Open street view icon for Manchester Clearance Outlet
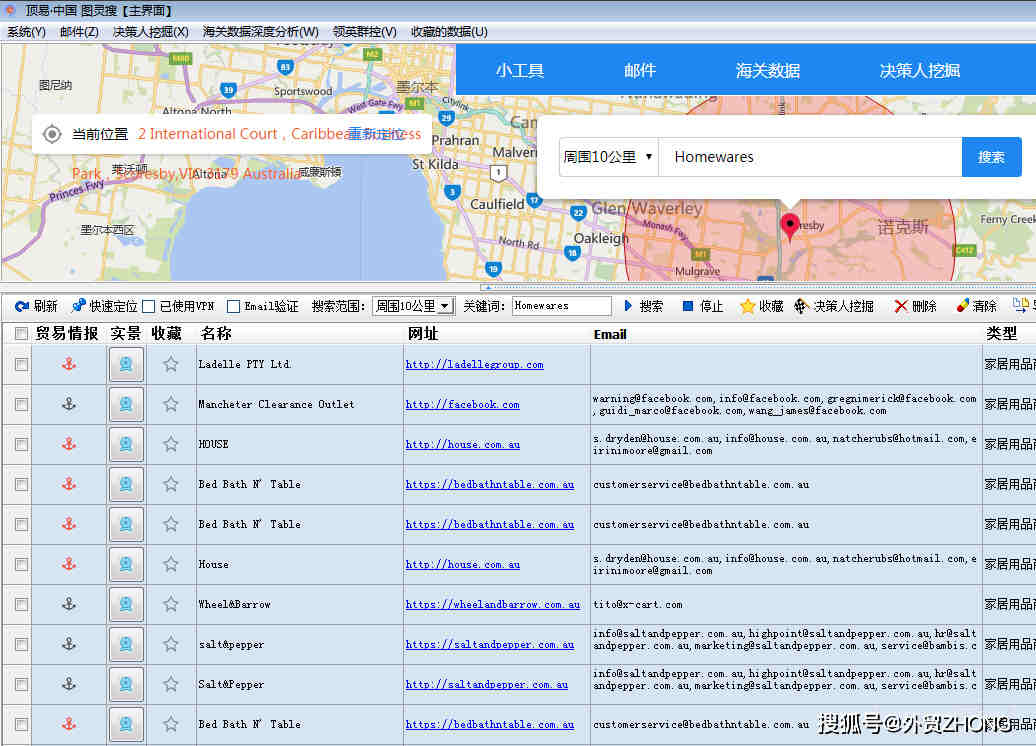The height and width of the screenshot is (746, 1036). pyautogui.click(x=126, y=404)
